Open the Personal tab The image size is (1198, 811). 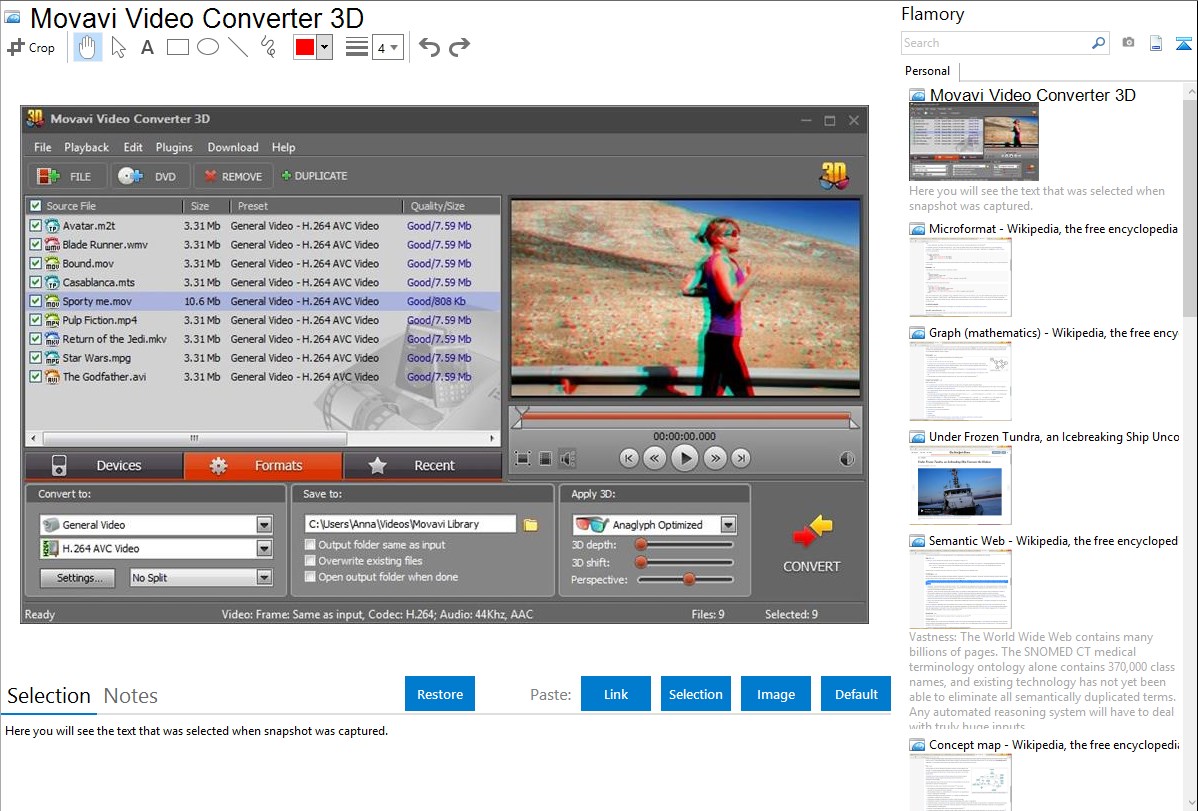(x=927, y=71)
